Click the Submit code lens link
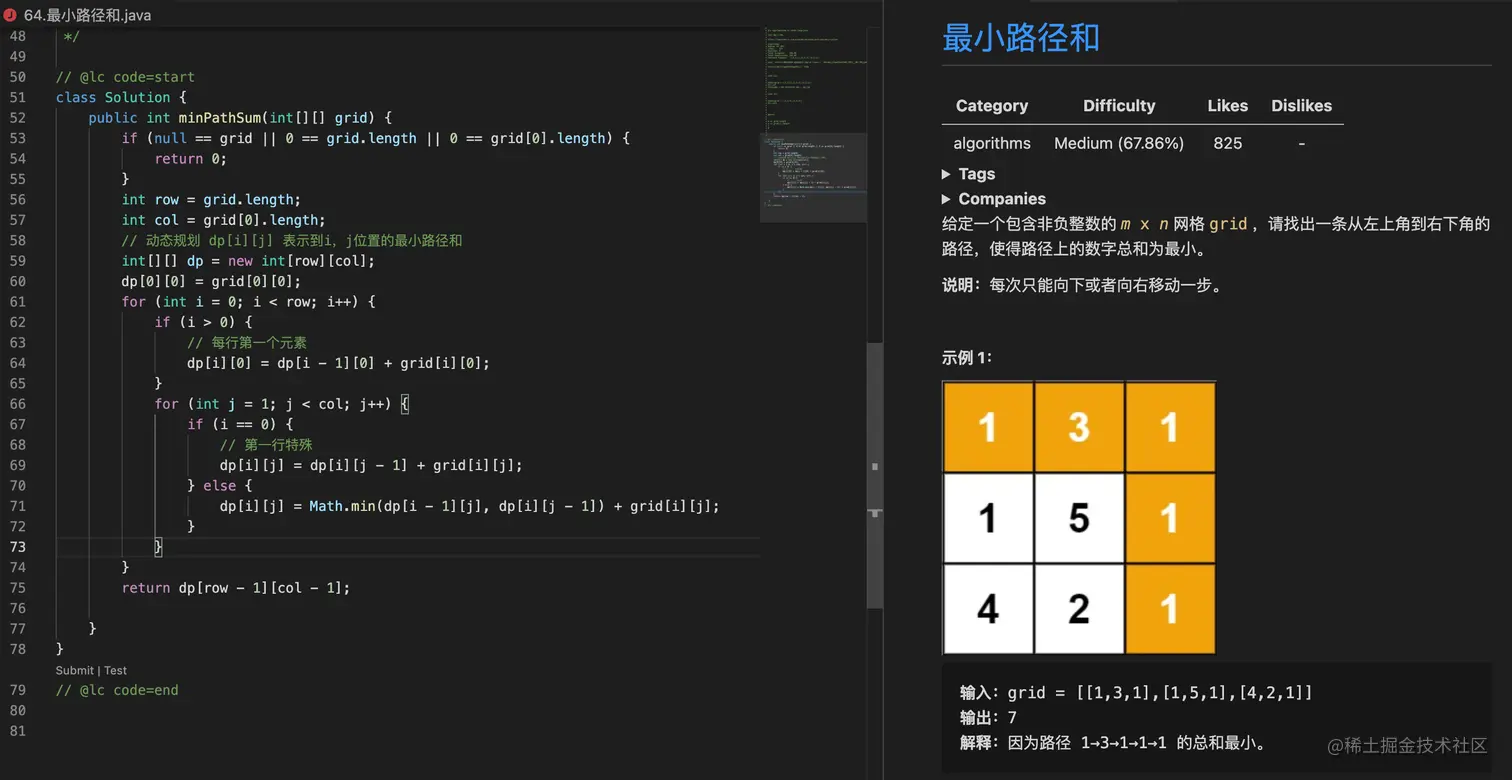Viewport: 1512px width, 780px height. click(74, 671)
